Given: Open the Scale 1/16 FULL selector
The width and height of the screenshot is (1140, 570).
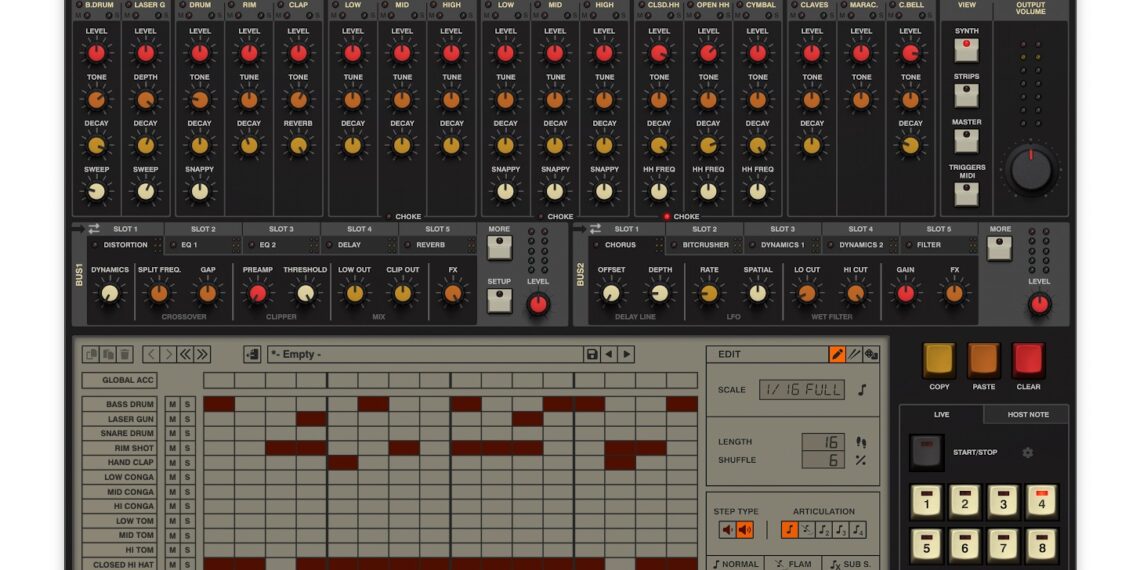Looking at the screenshot, I should [x=801, y=390].
